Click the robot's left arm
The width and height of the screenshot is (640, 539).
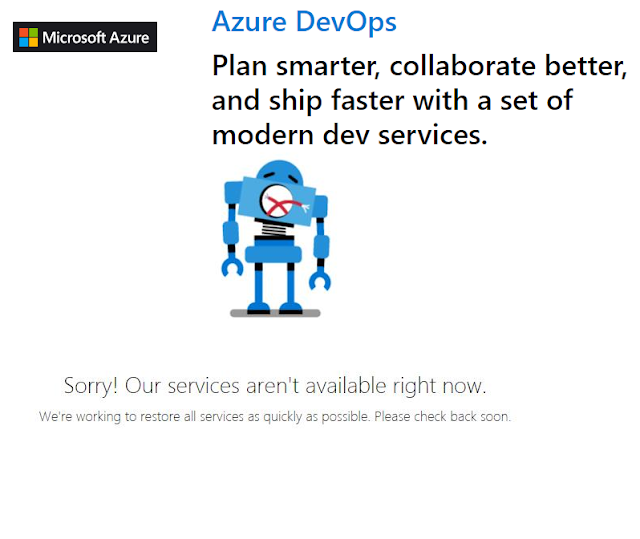231,228
